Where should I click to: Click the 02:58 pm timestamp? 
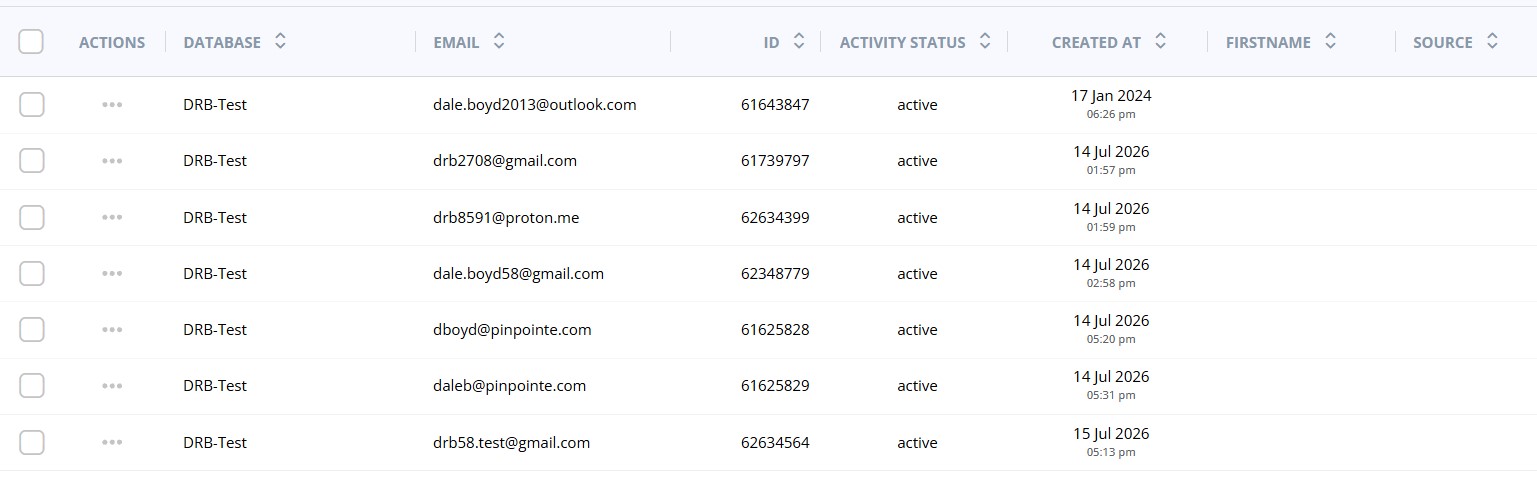pyautogui.click(x=1111, y=283)
